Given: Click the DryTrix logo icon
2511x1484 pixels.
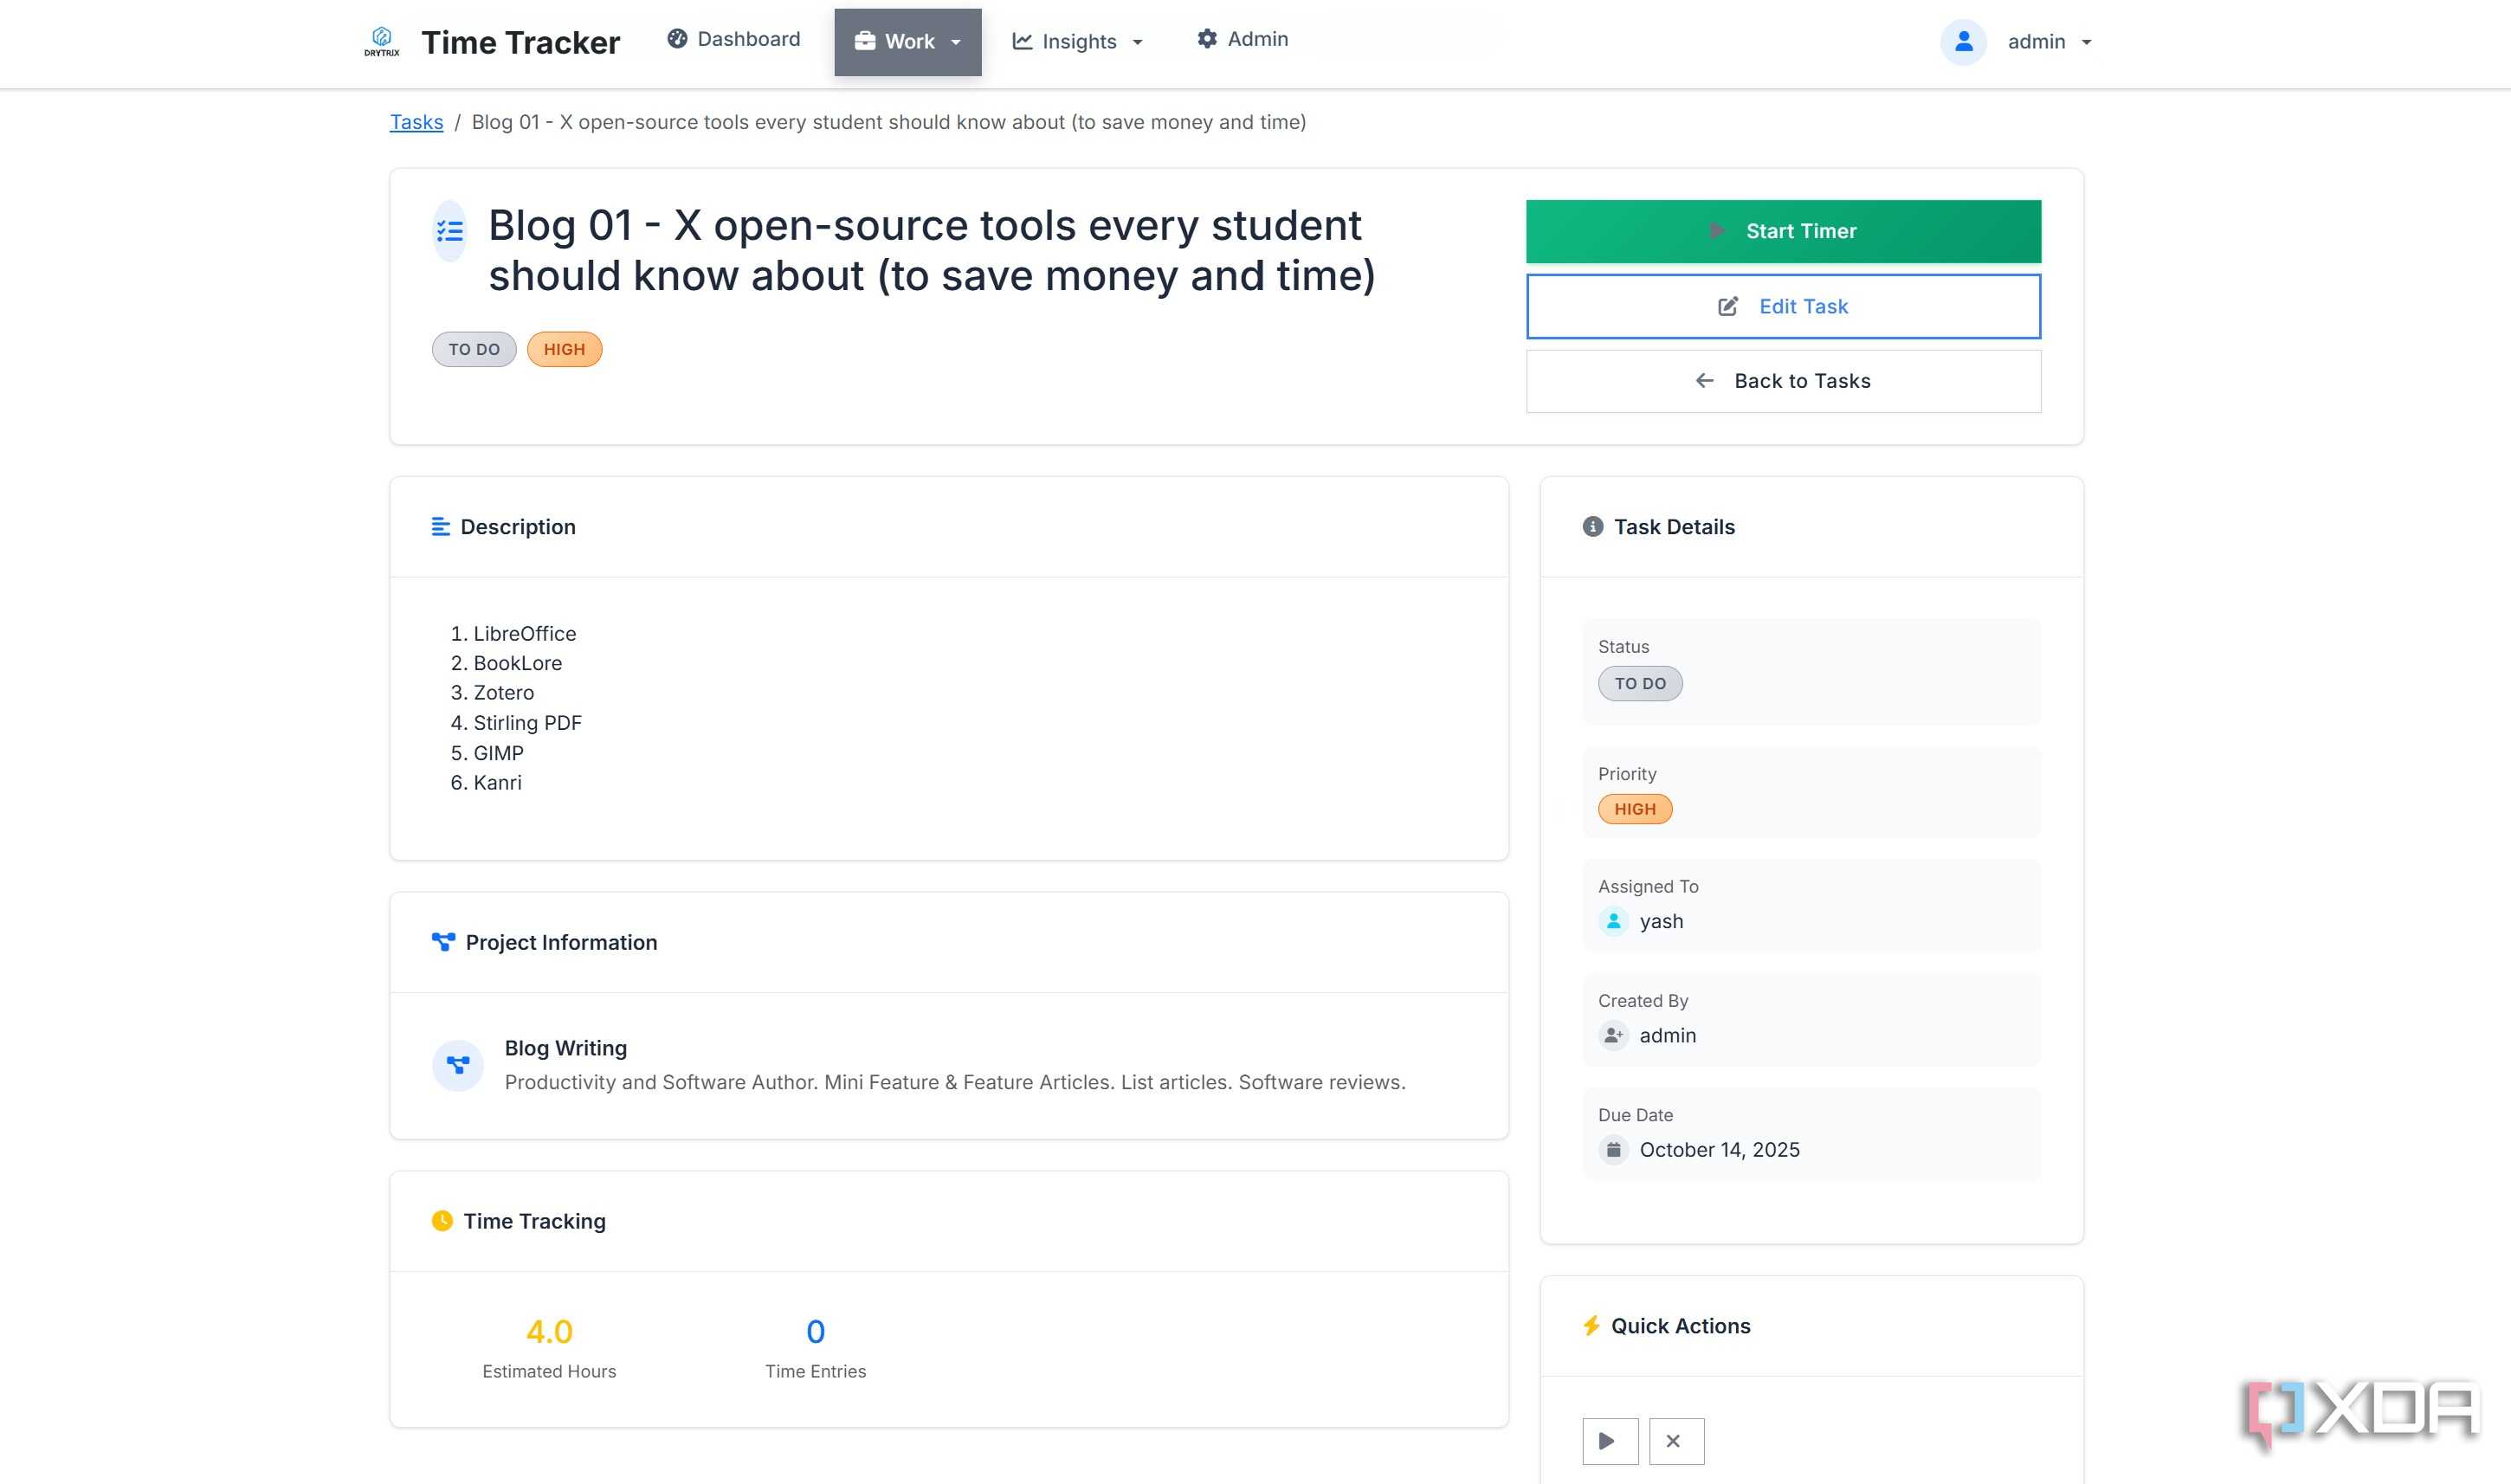Looking at the screenshot, I should [381, 41].
